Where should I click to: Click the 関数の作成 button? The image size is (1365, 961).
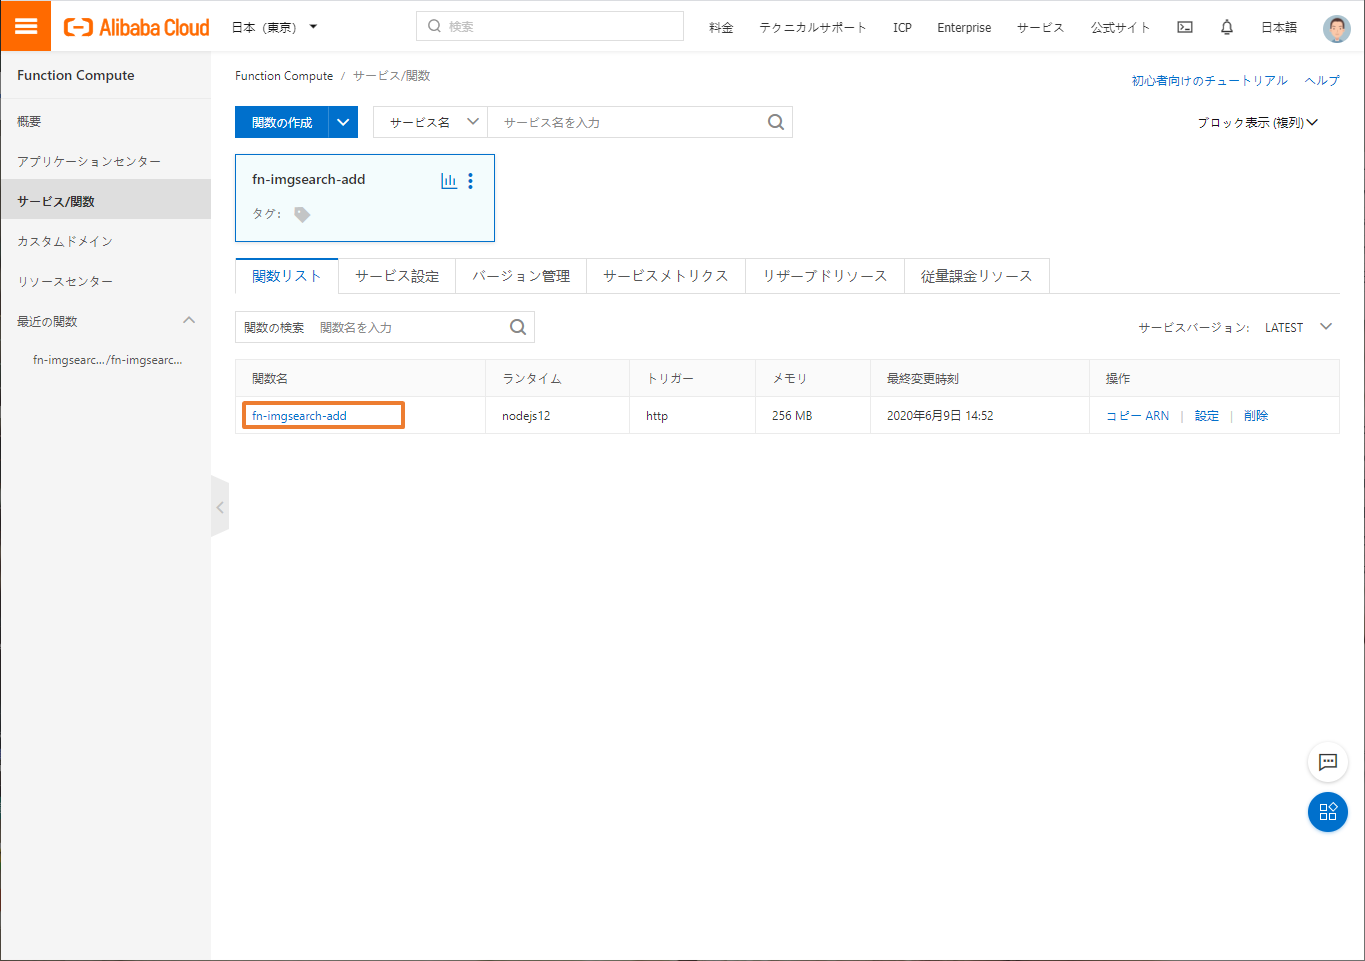click(x=282, y=122)
